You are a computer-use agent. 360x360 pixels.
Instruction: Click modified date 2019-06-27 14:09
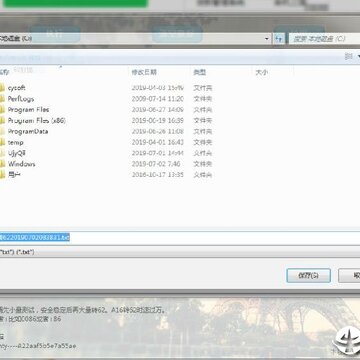tap(157, 110)
